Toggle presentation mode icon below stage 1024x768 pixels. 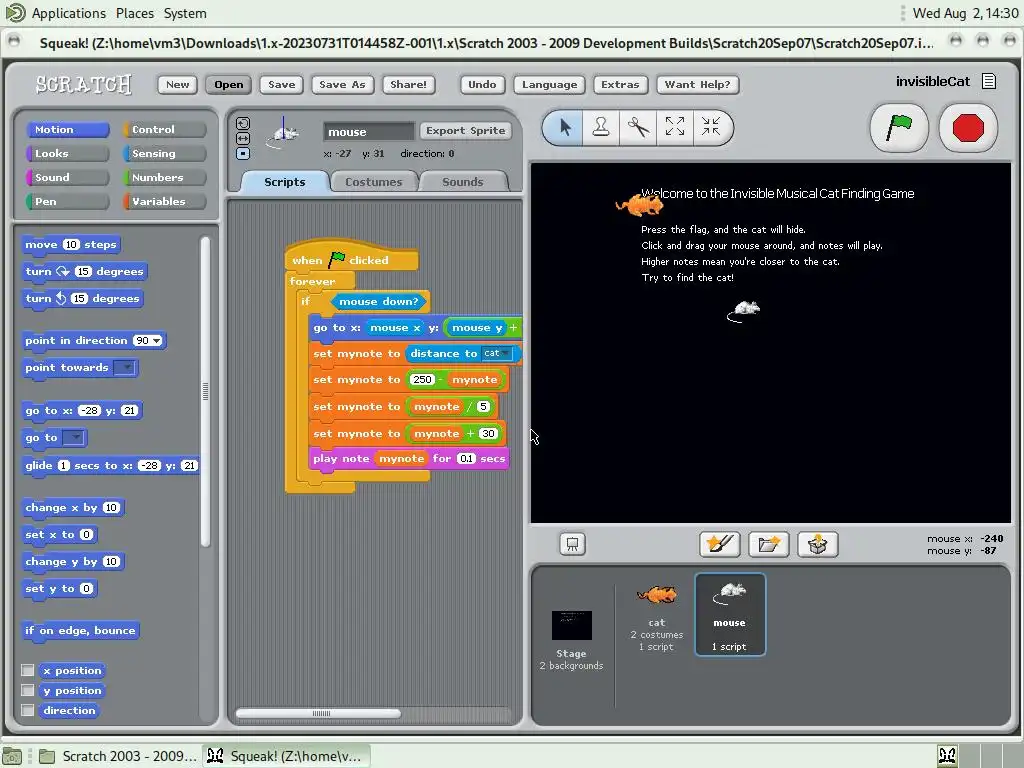coord(573,544)
